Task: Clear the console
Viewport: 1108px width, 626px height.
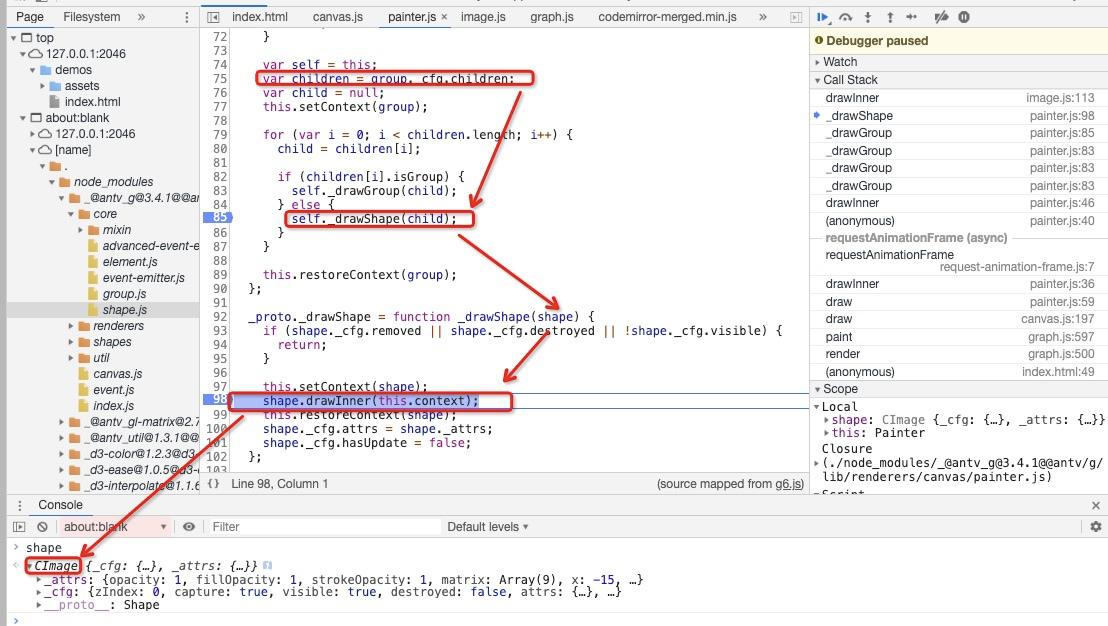Action: (42, 527)
